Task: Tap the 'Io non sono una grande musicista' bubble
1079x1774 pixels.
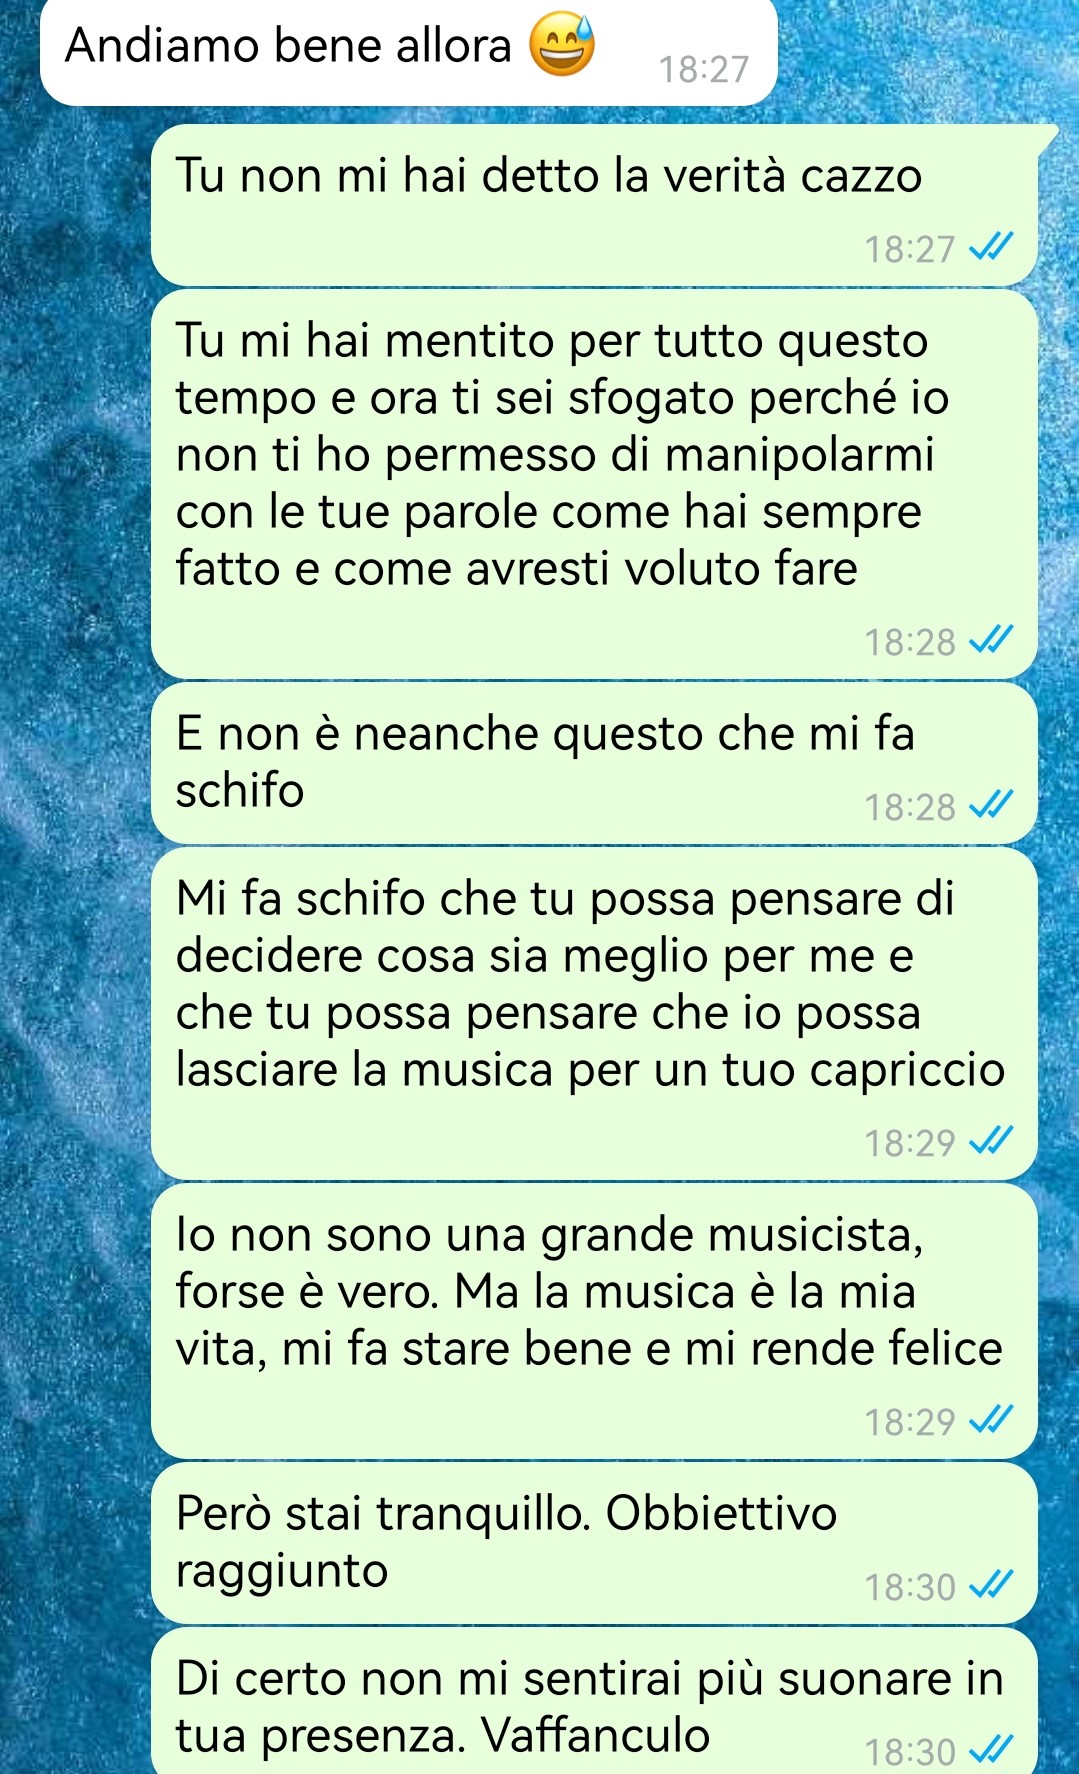Action: tap(594, 1320)
